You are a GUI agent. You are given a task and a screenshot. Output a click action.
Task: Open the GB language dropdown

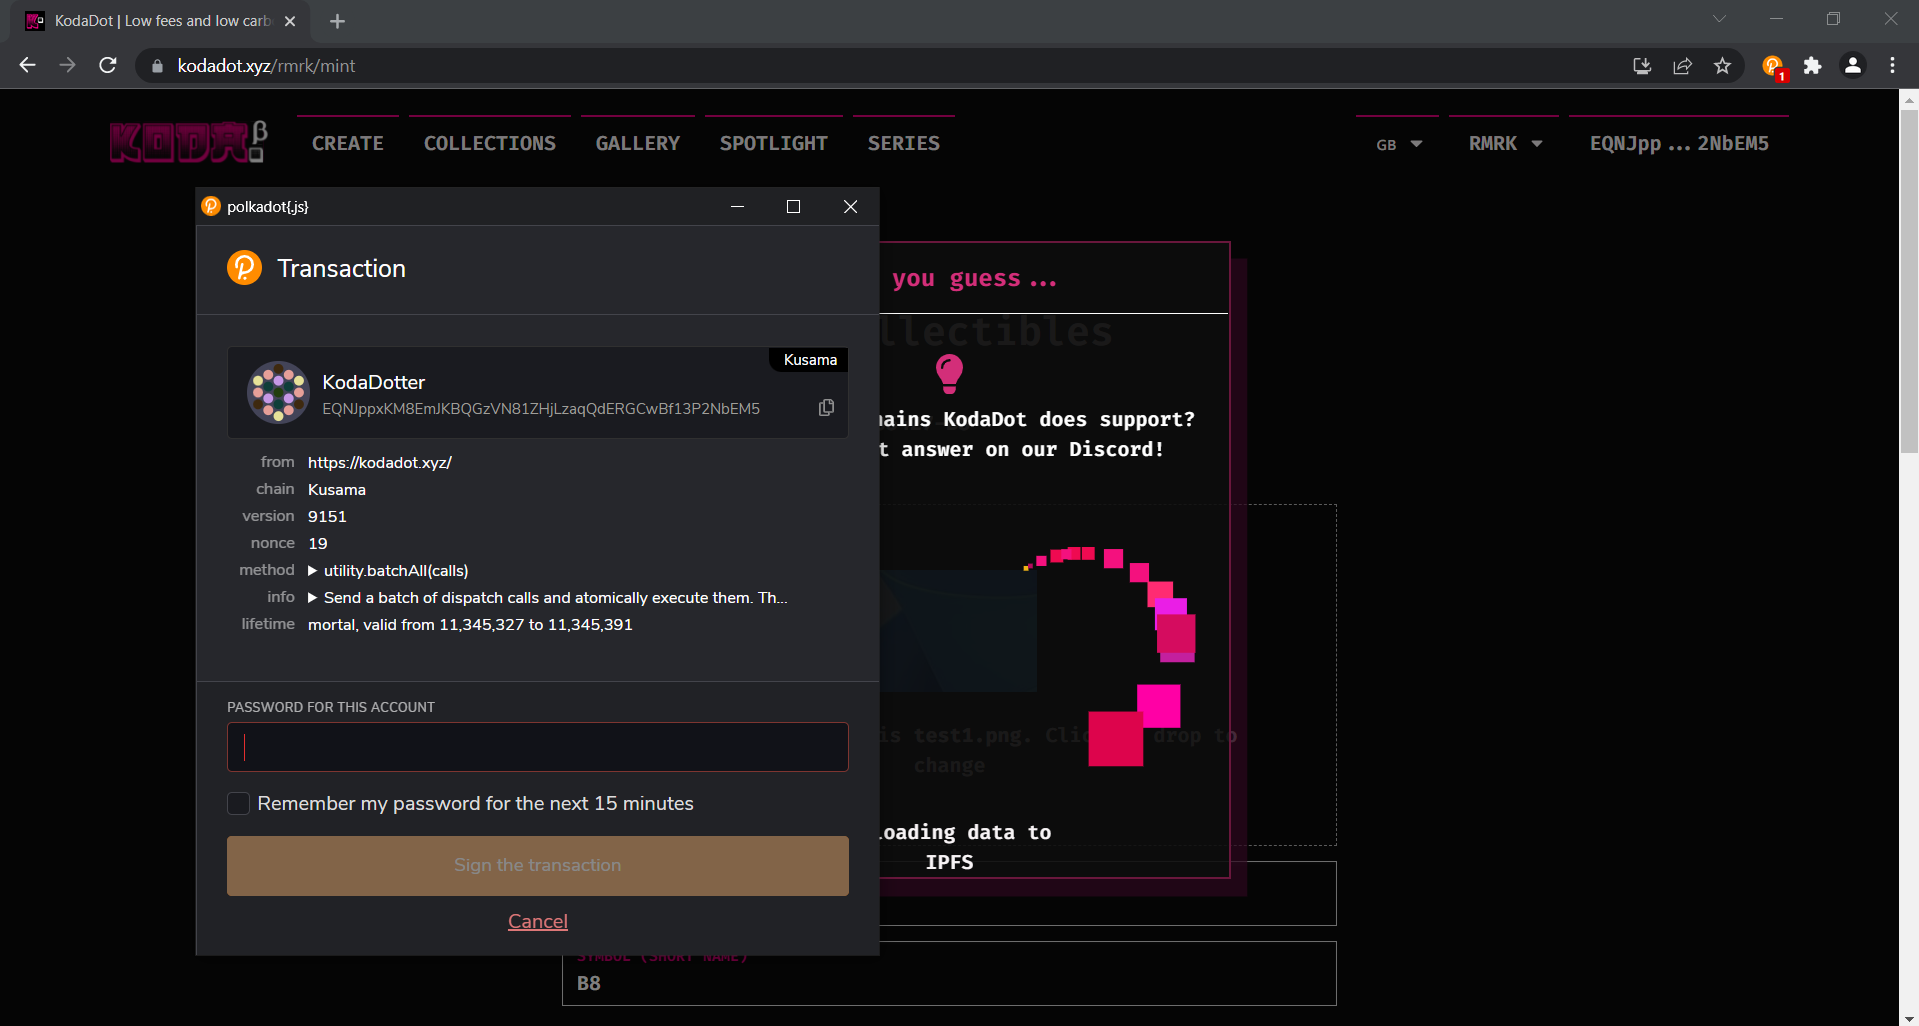[1398, 144]
